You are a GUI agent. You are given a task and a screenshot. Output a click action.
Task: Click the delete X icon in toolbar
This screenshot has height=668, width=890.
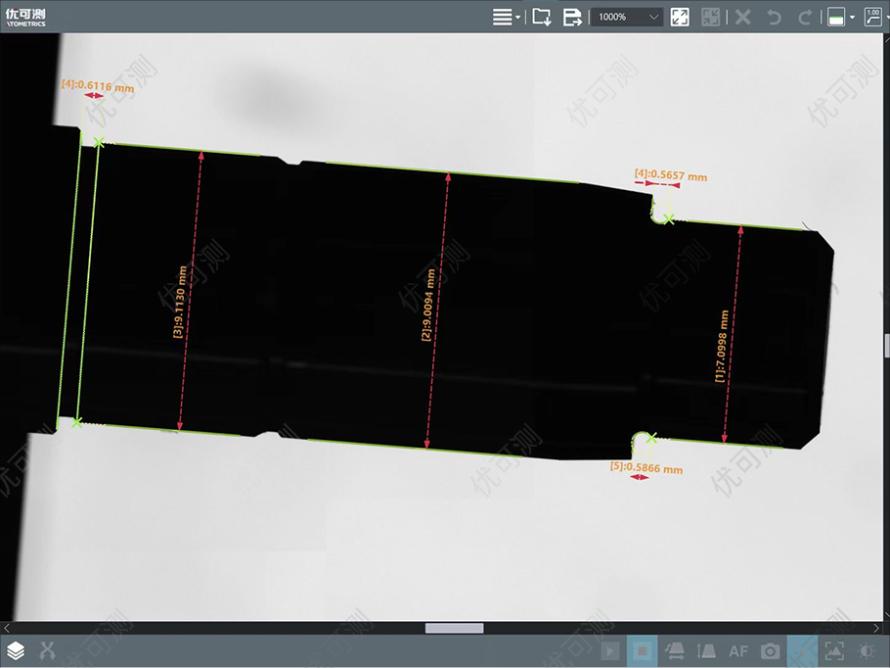coord(742,17)
